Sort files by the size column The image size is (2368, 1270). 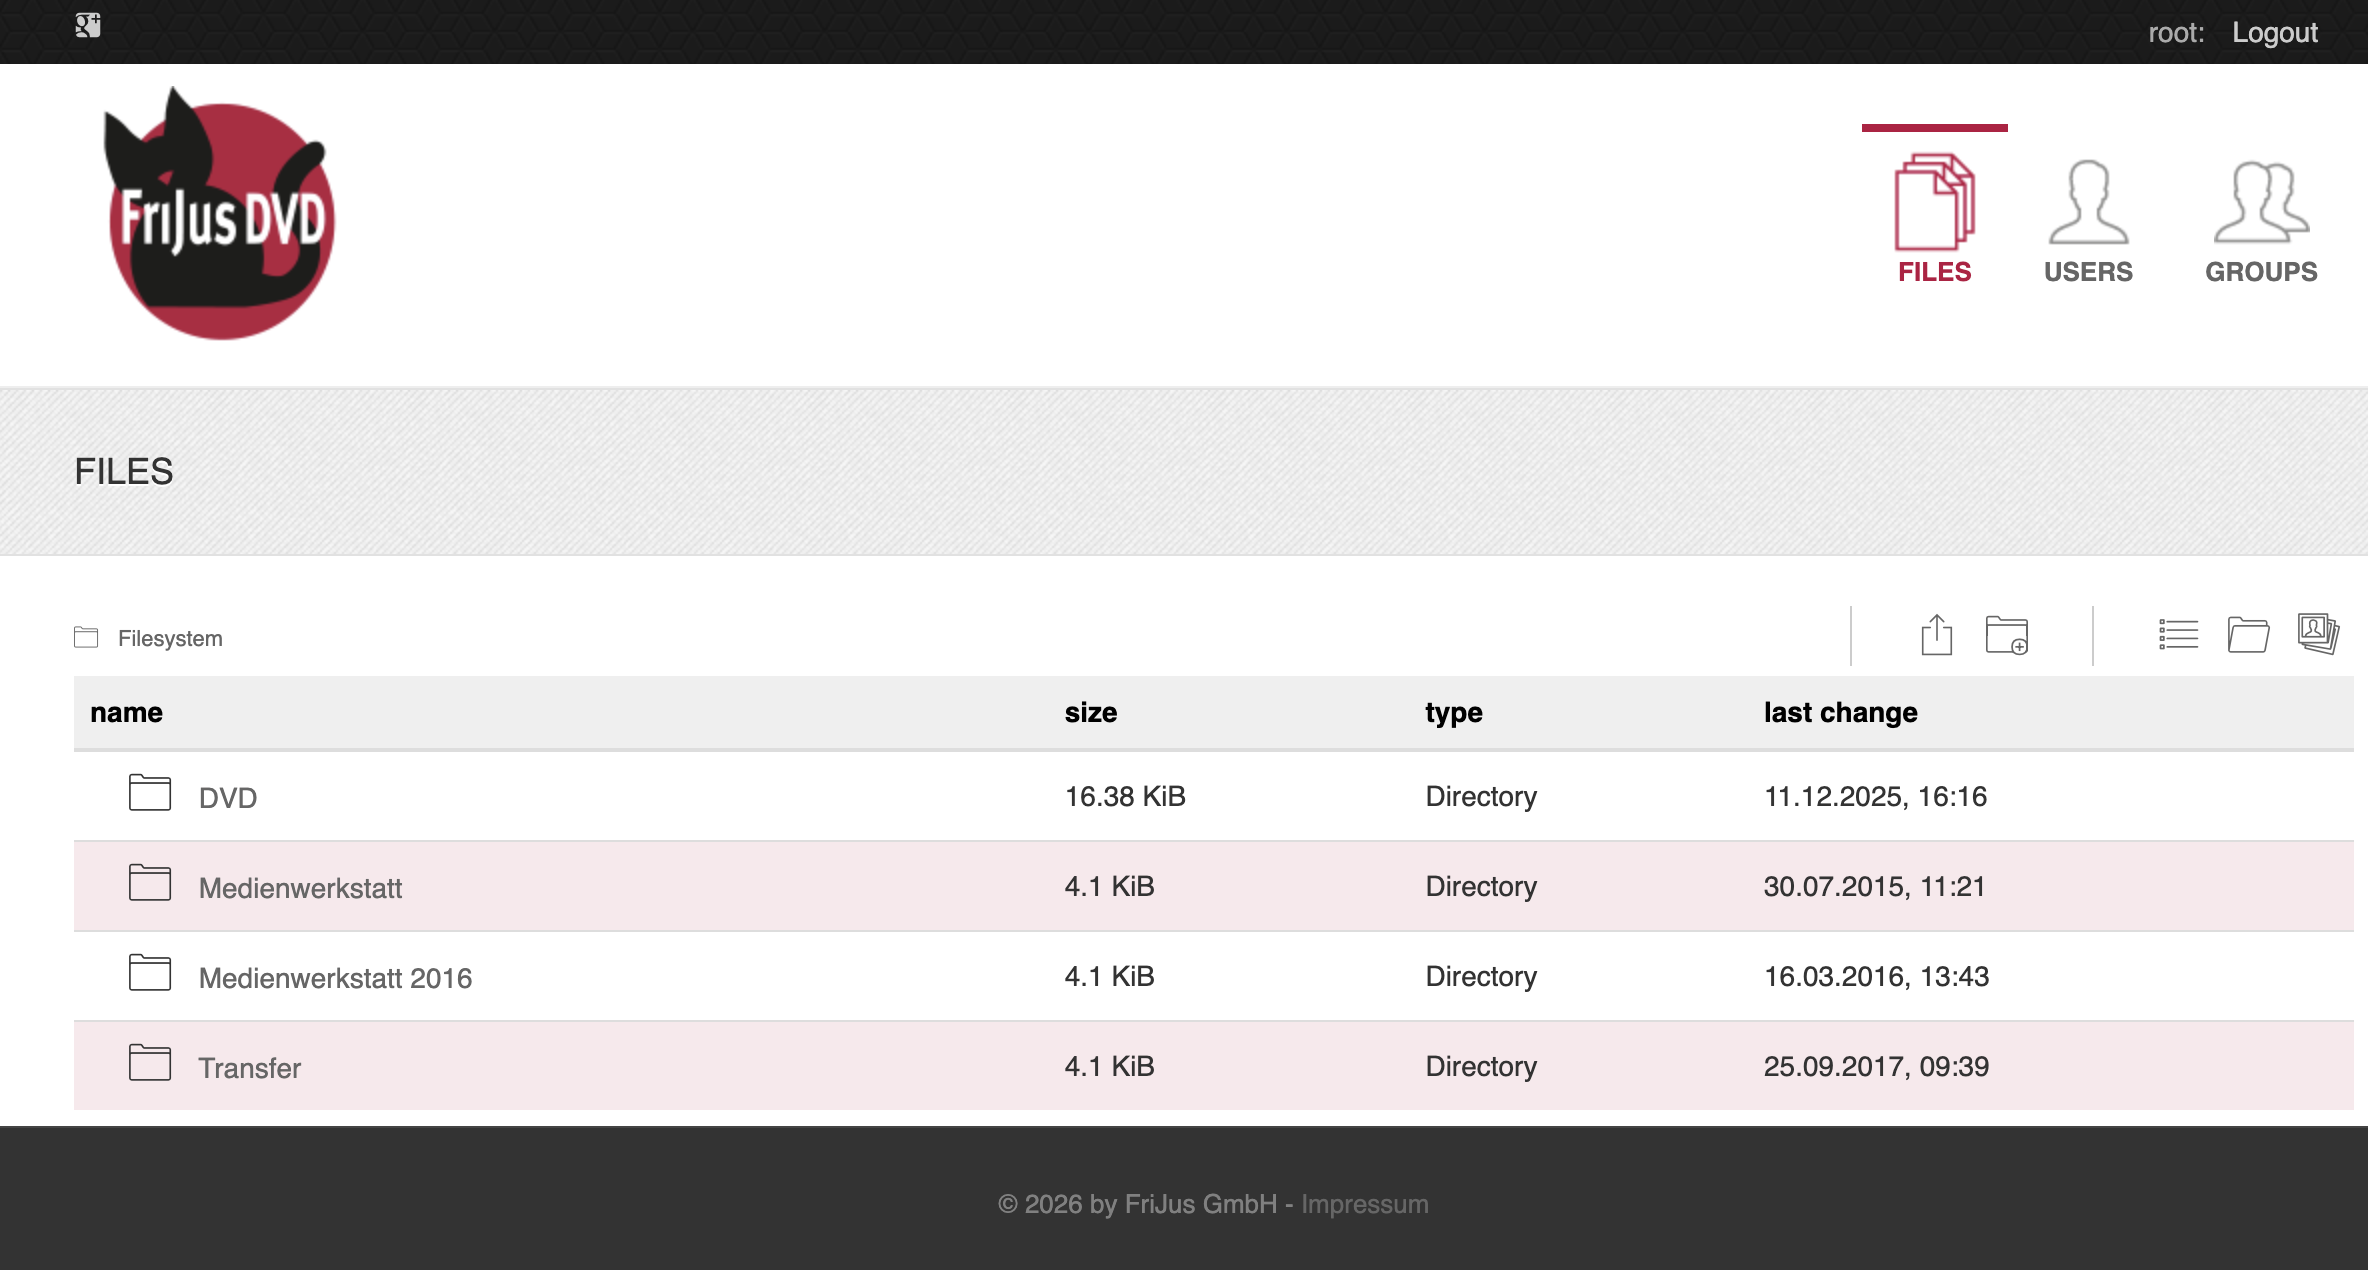tap(1091, 712)
